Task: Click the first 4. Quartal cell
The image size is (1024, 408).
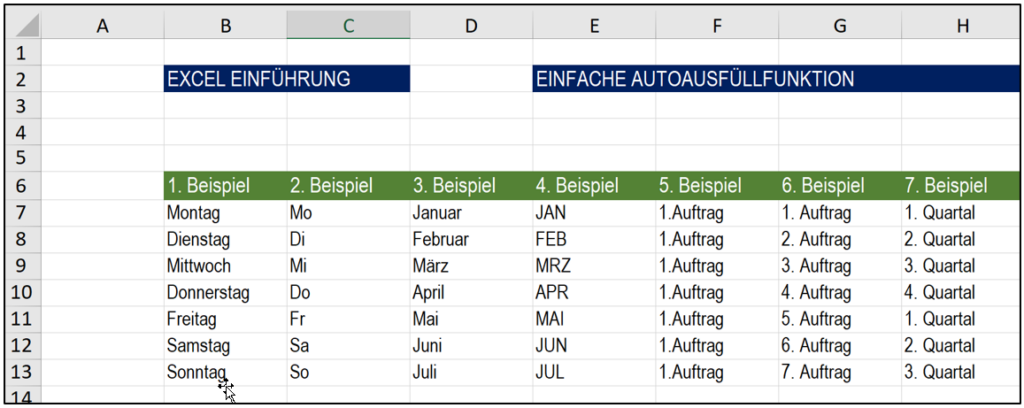Action: click(961, 292)
